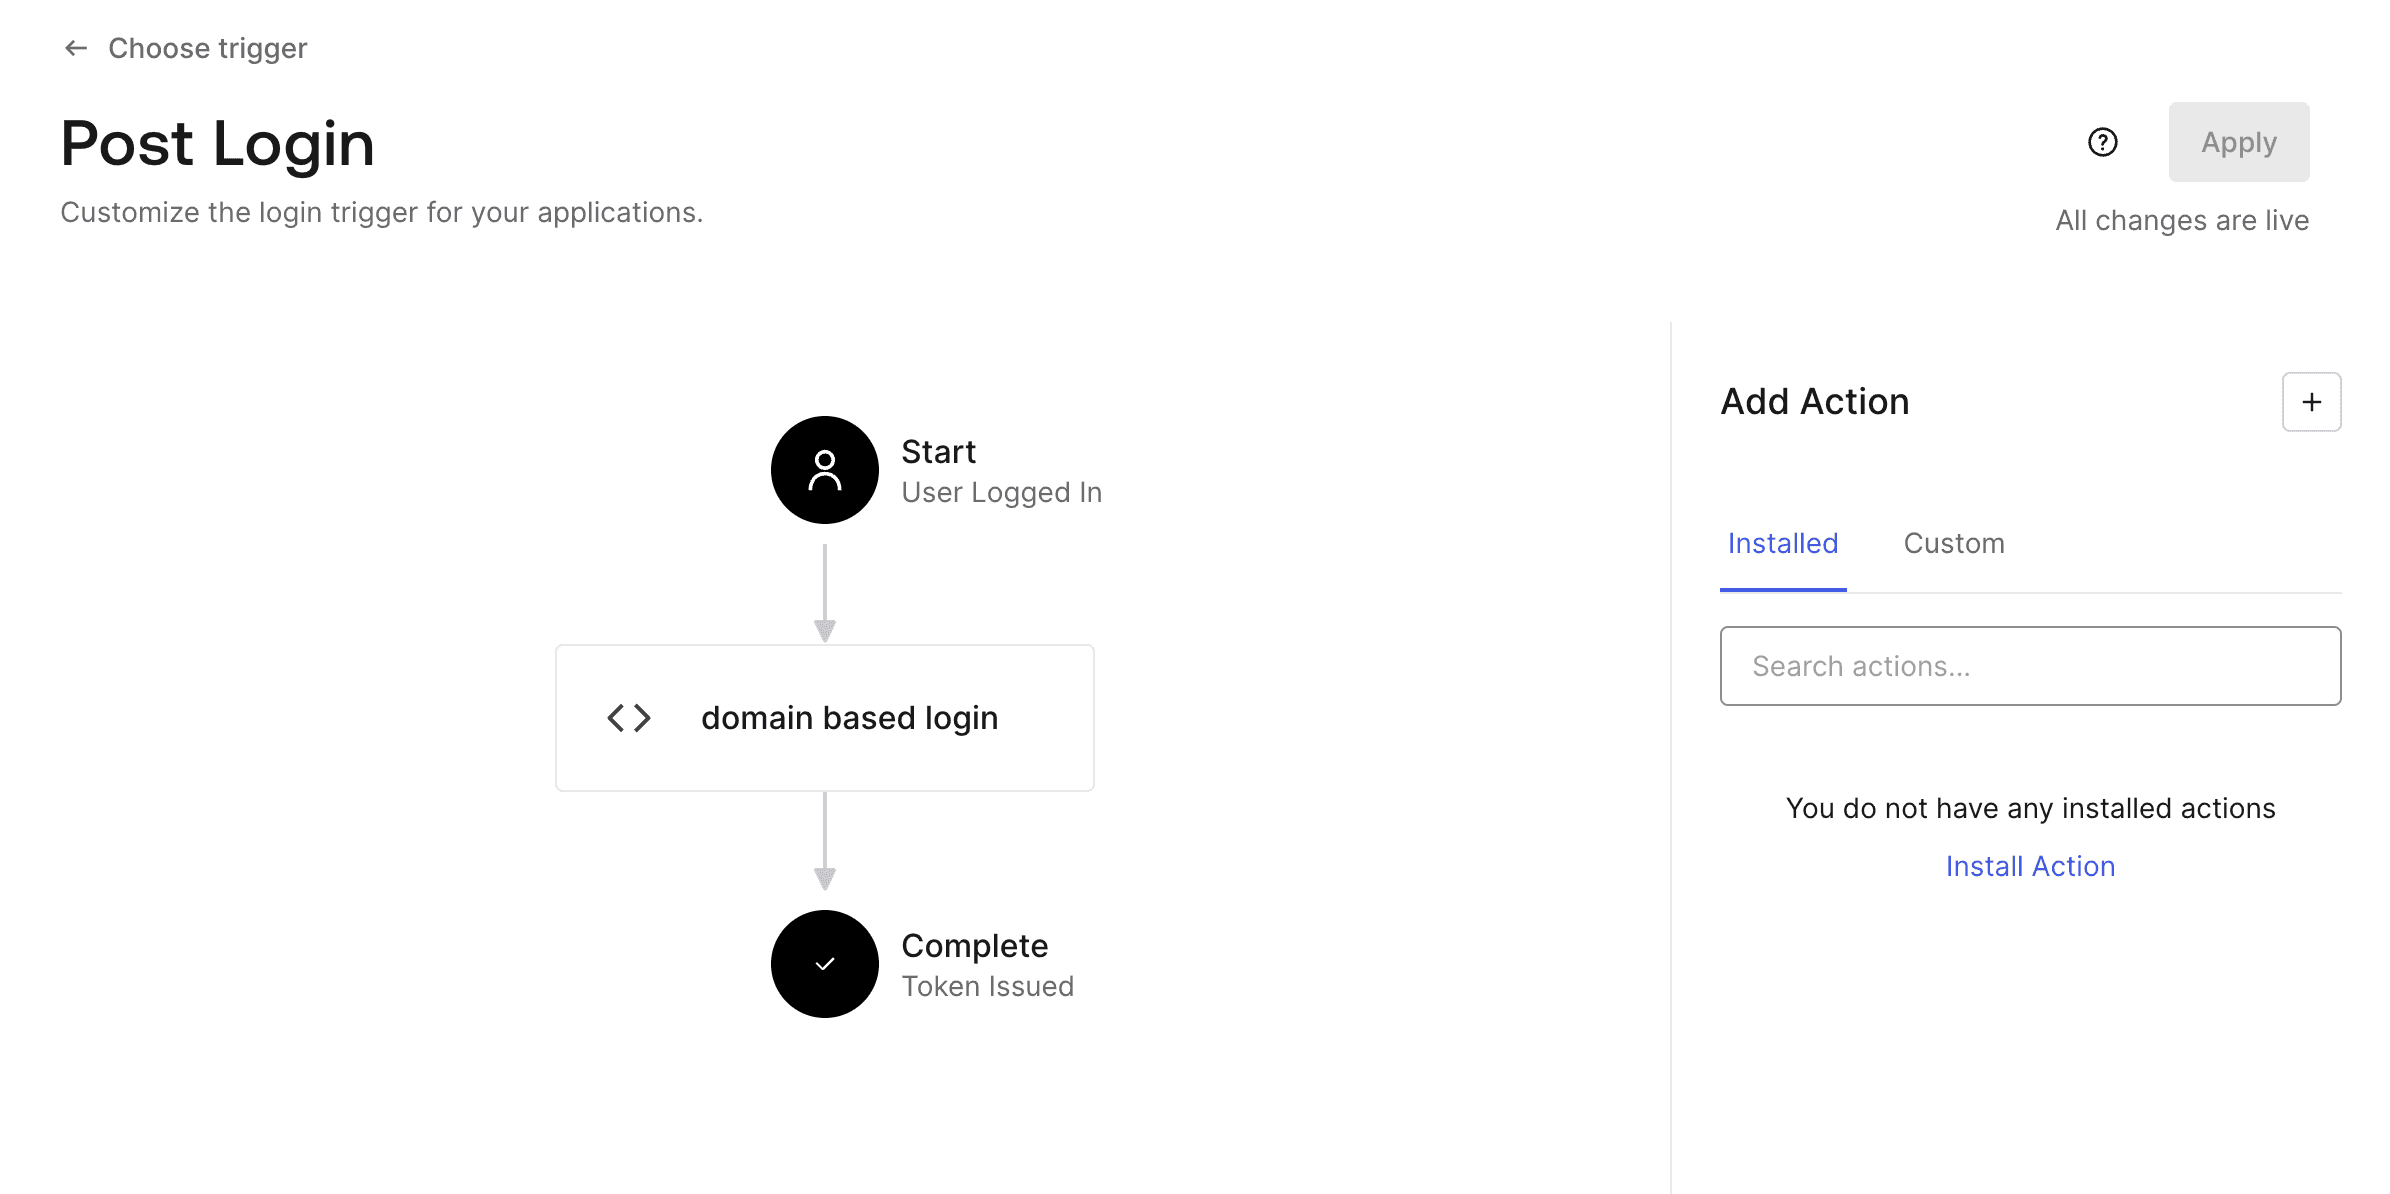Click the back arrow beside Choose trigger
2390x1194 pixels.
click(76, 48)
